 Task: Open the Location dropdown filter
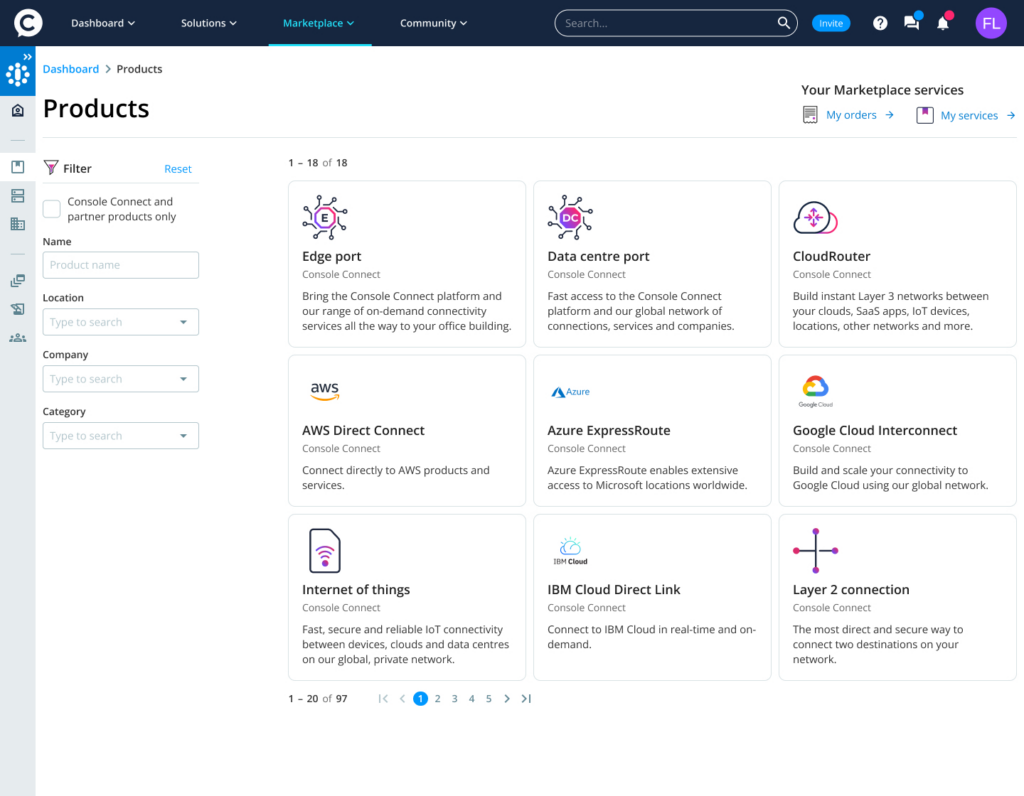pyautogui.click(x=120, y=321)
